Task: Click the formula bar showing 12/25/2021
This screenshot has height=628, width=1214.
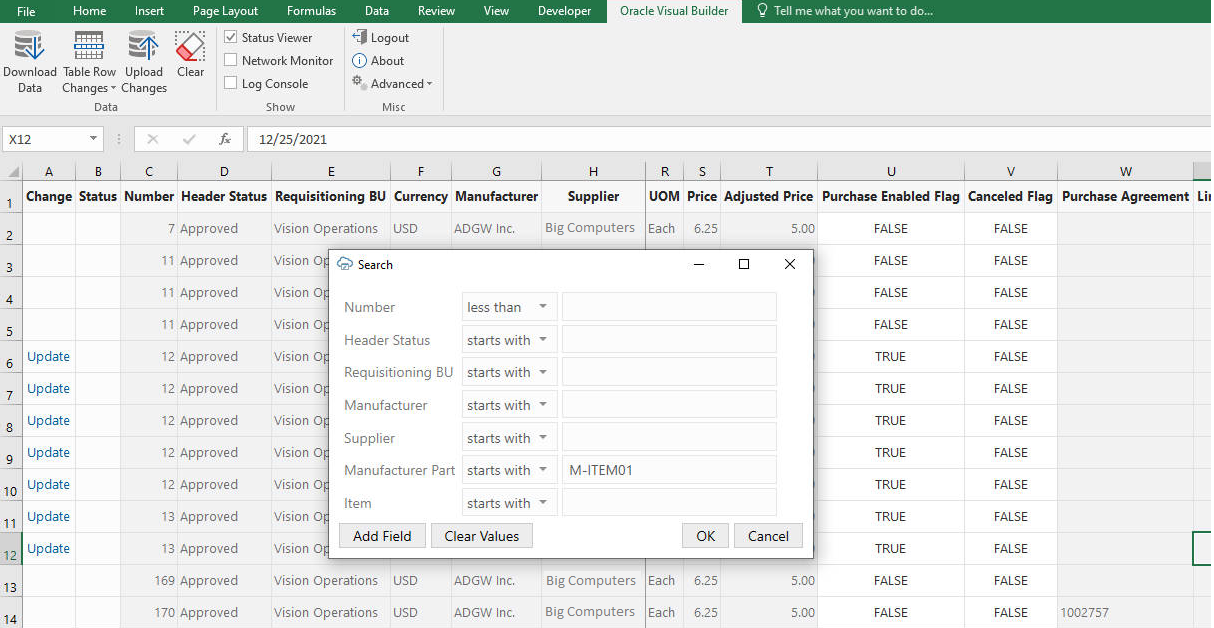Action: pyautogui.click(x=729, y=139)
